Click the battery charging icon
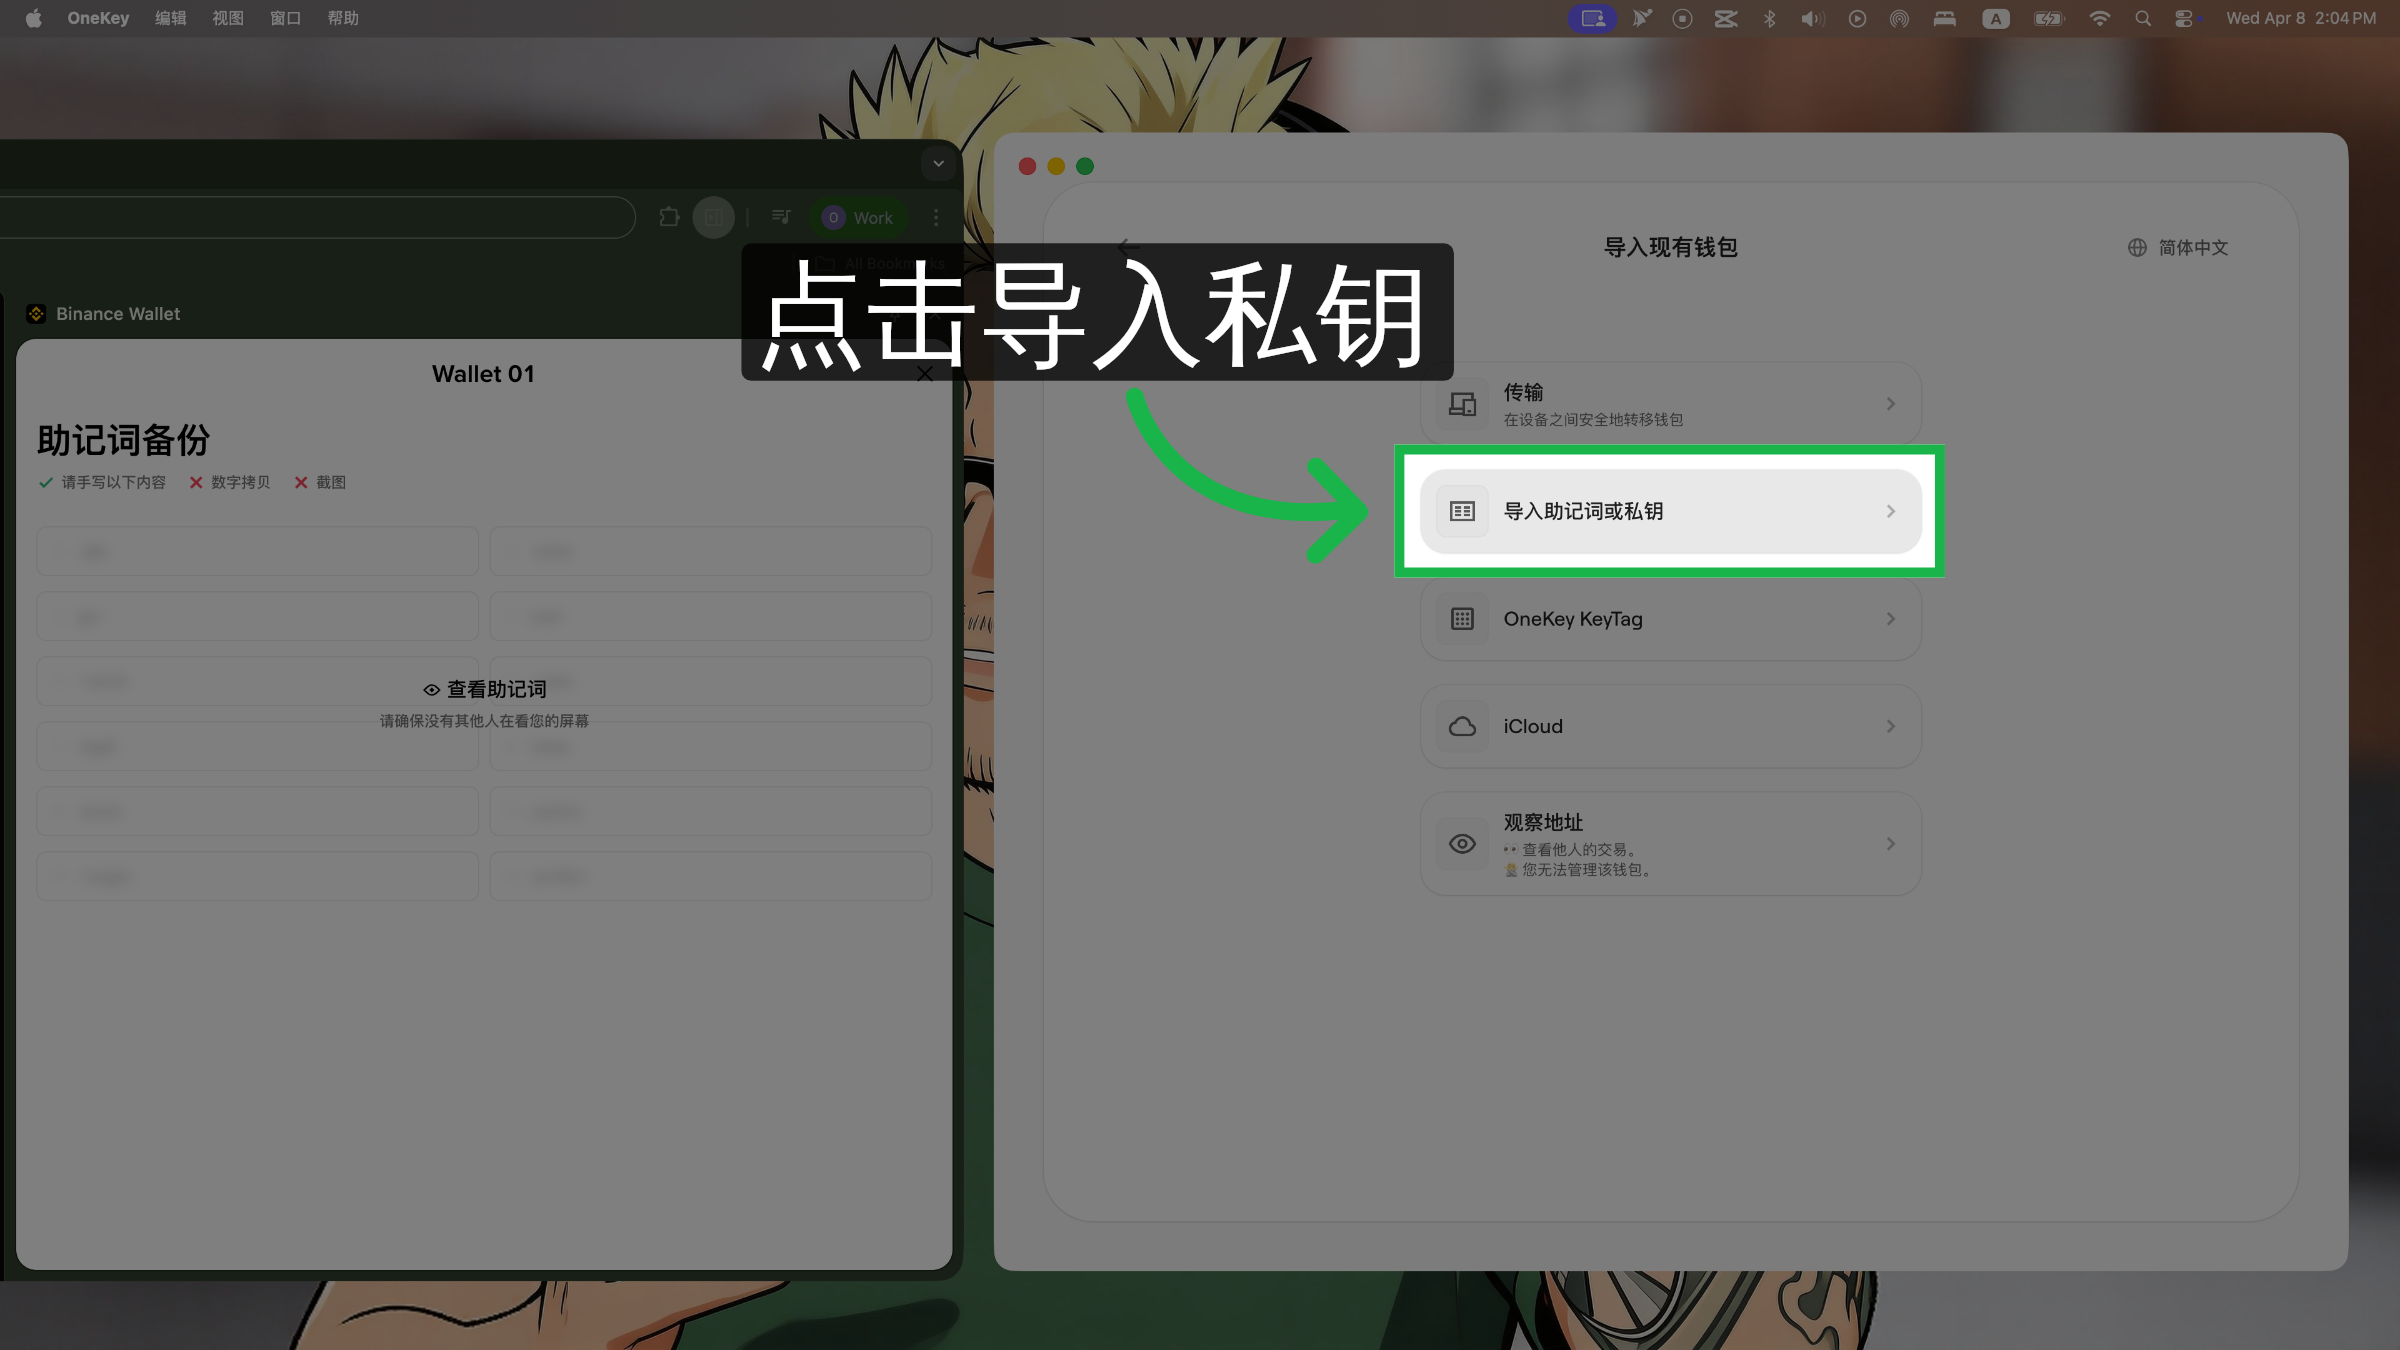This screenshot has width=2400, height=1350. pyautogui.click(x=2048, y=18)
